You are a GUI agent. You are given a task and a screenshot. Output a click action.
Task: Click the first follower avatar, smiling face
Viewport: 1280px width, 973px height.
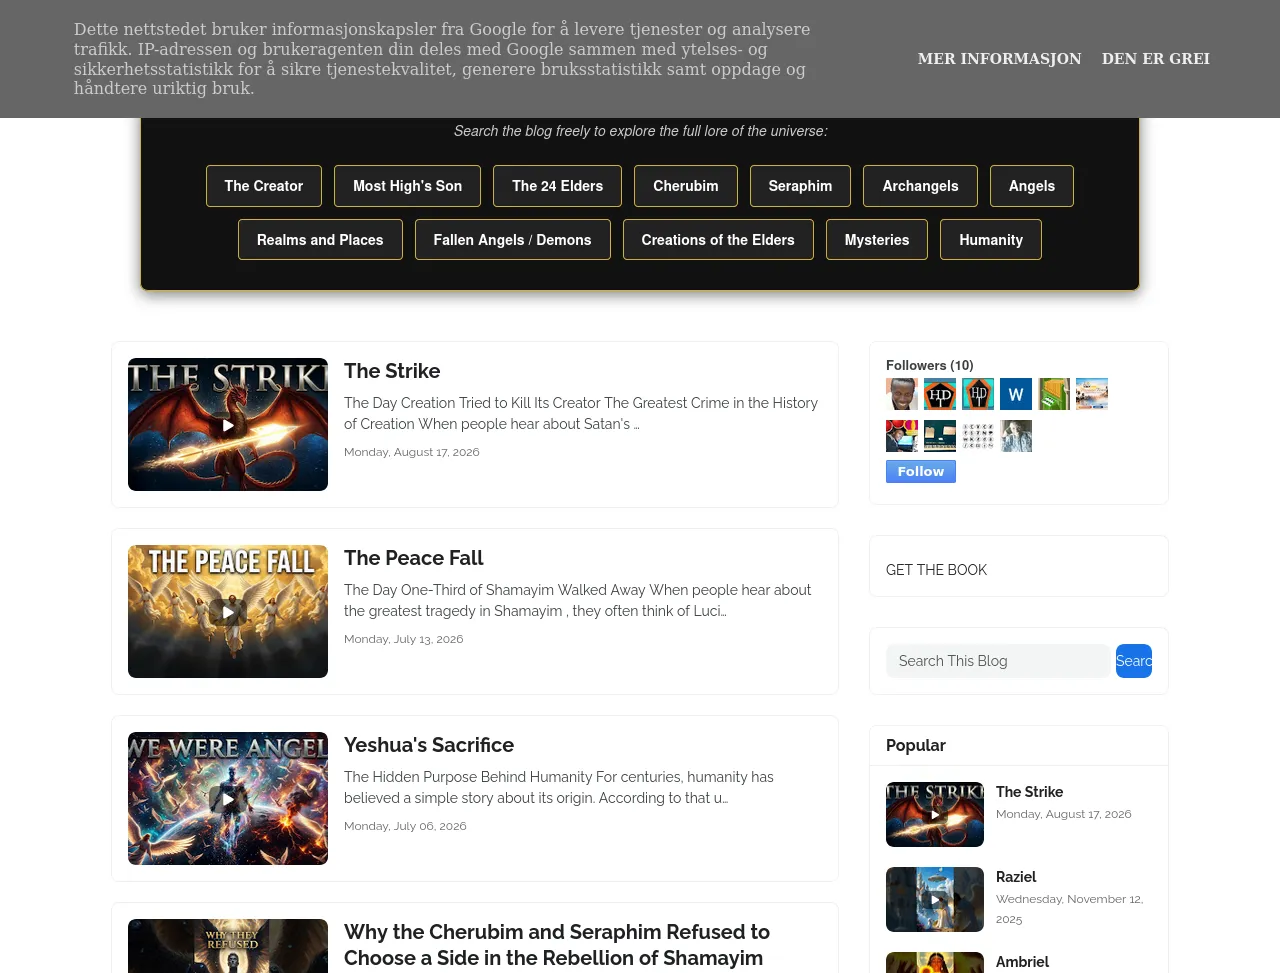(902, 394)
